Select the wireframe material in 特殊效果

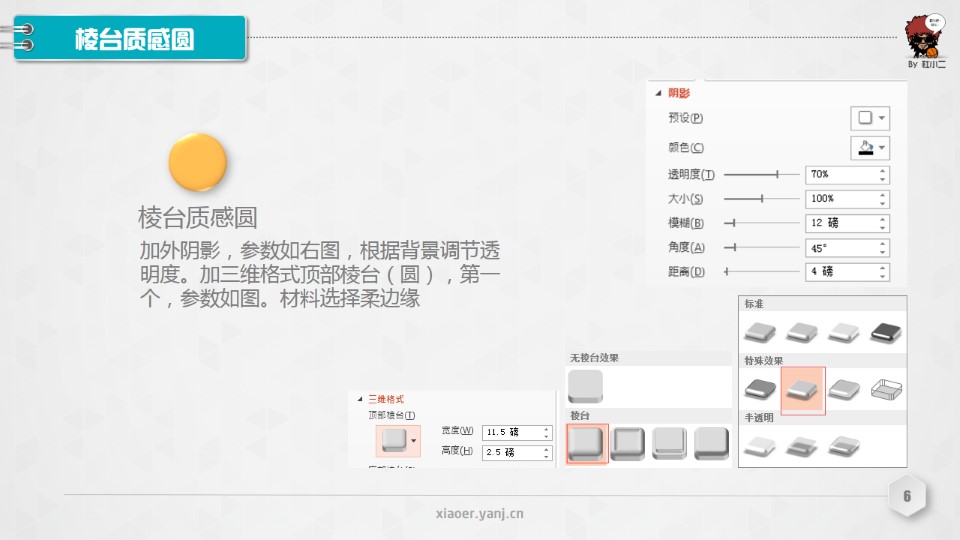[884, 389]
